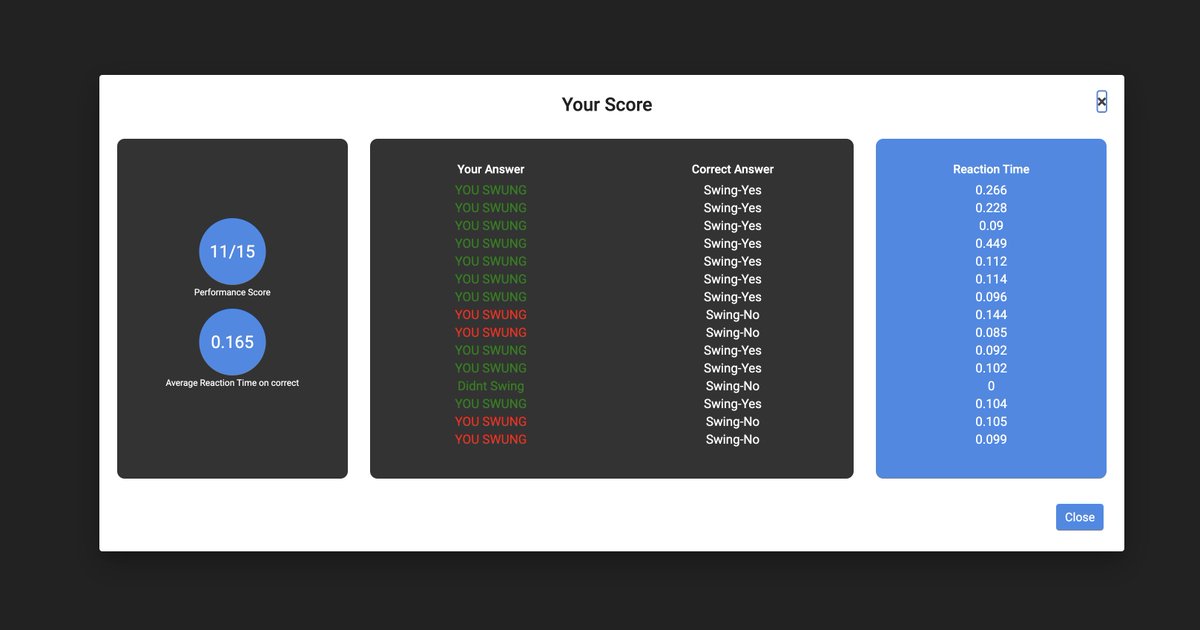Select reaction time value 0.099
Image resolution: width=1200 pixels, height=630 pixels.
click(x=991, y=440)
